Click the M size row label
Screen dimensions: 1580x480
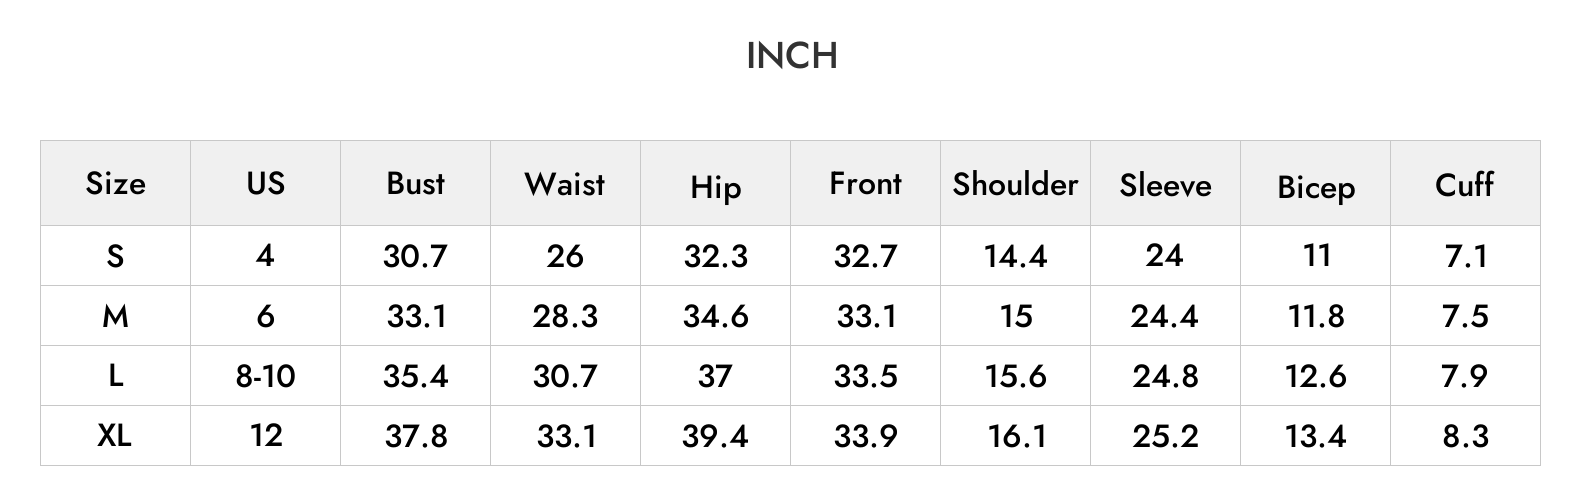tap(115, 316)
